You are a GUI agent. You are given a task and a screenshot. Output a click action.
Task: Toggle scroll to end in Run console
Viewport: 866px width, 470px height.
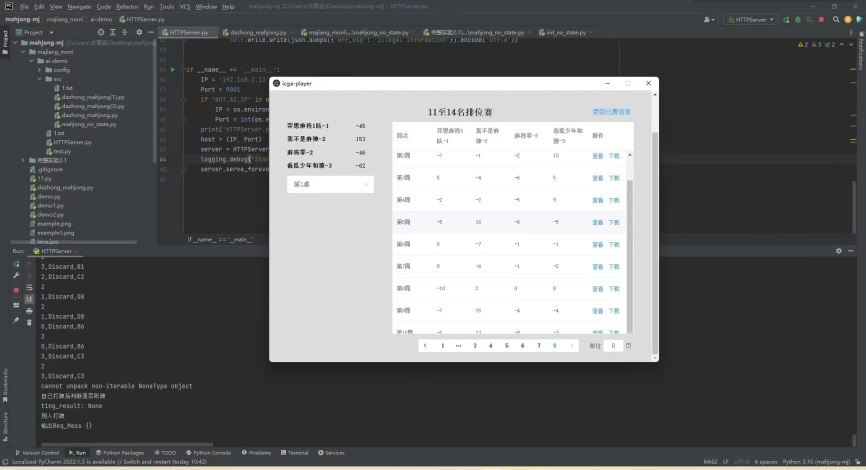29,299
